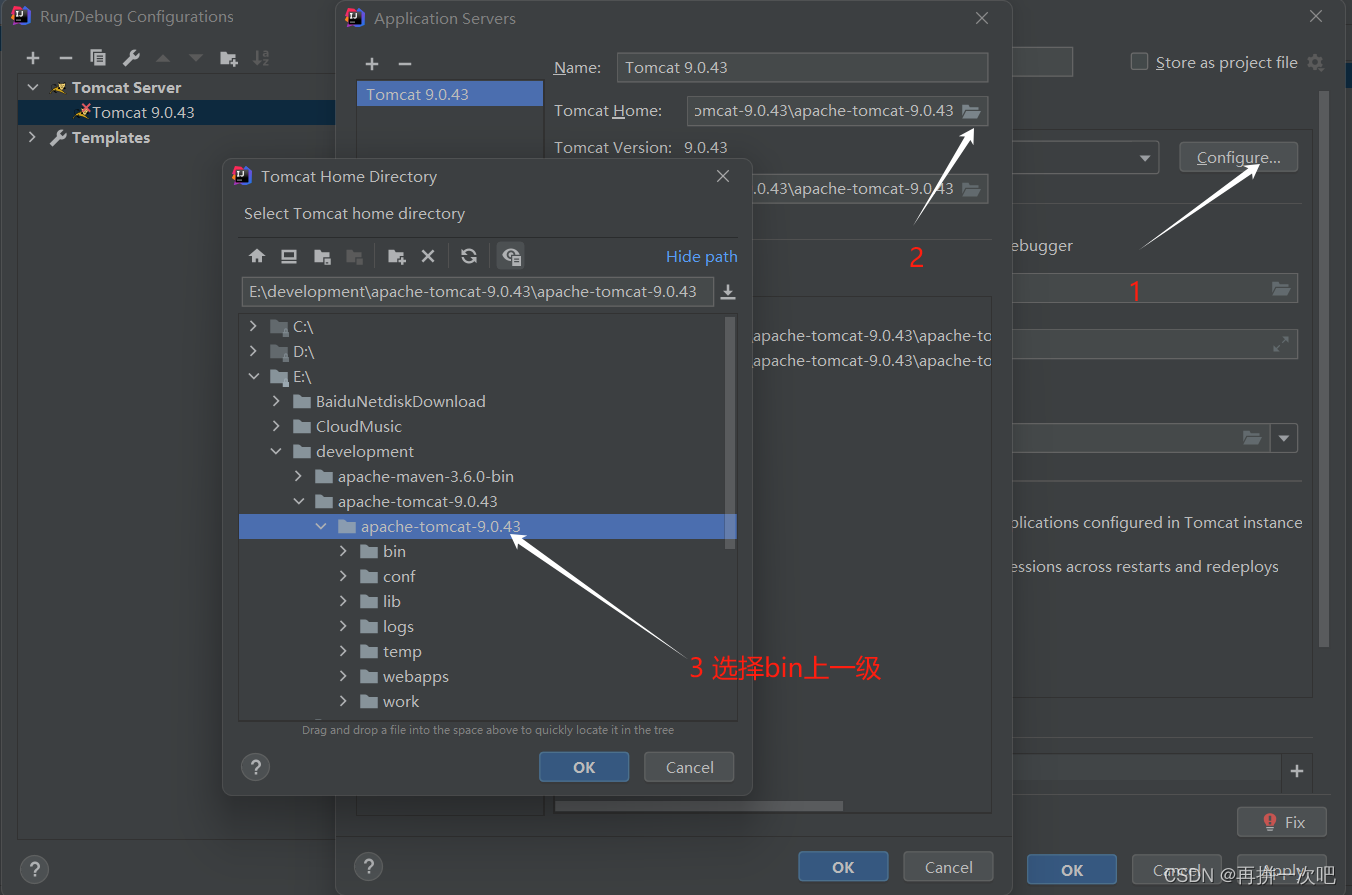The width and height of the screenshot is (1352, 895).
Task: Collapse E:\ drive node
Action: click(253, 377)
